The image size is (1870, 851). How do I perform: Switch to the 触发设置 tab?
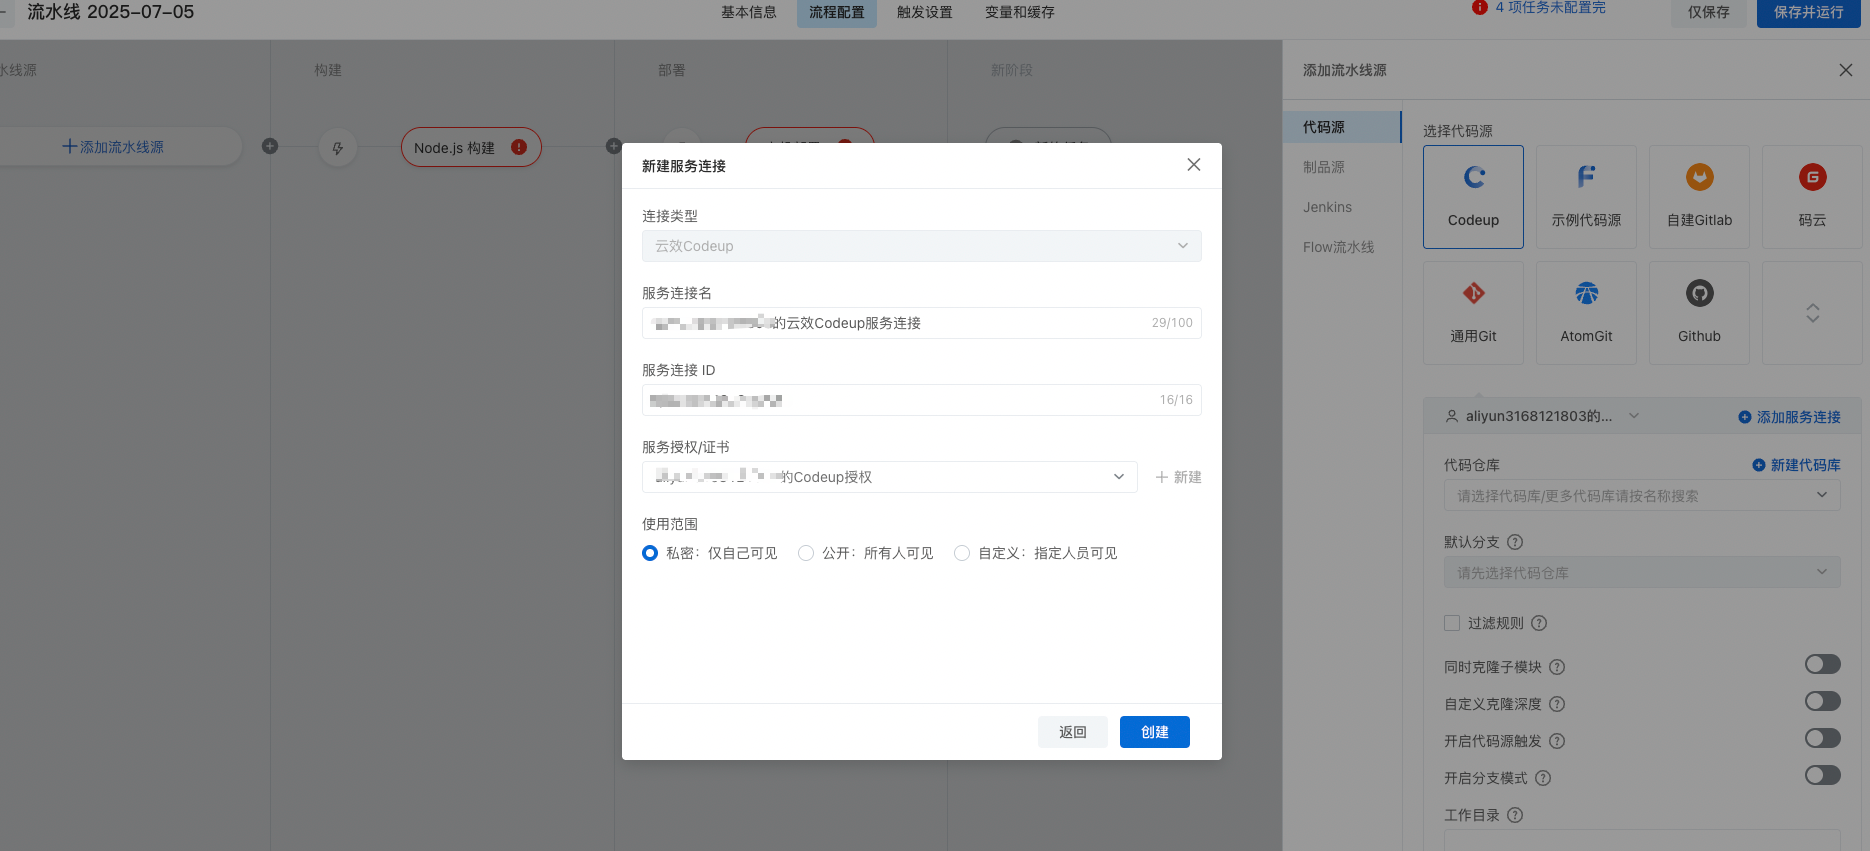[x=924, y=13]
